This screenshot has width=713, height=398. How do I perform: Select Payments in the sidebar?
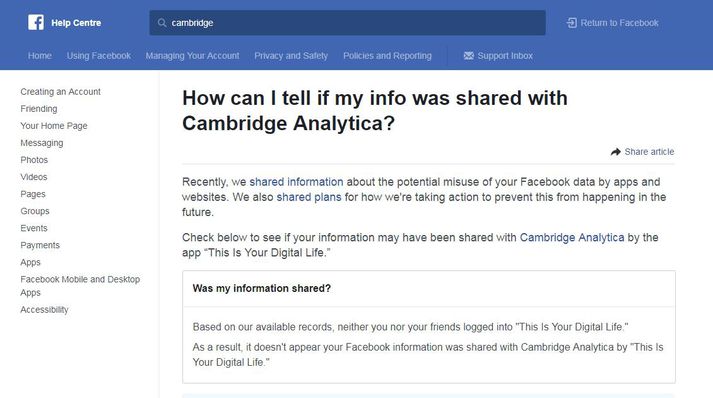40,245
